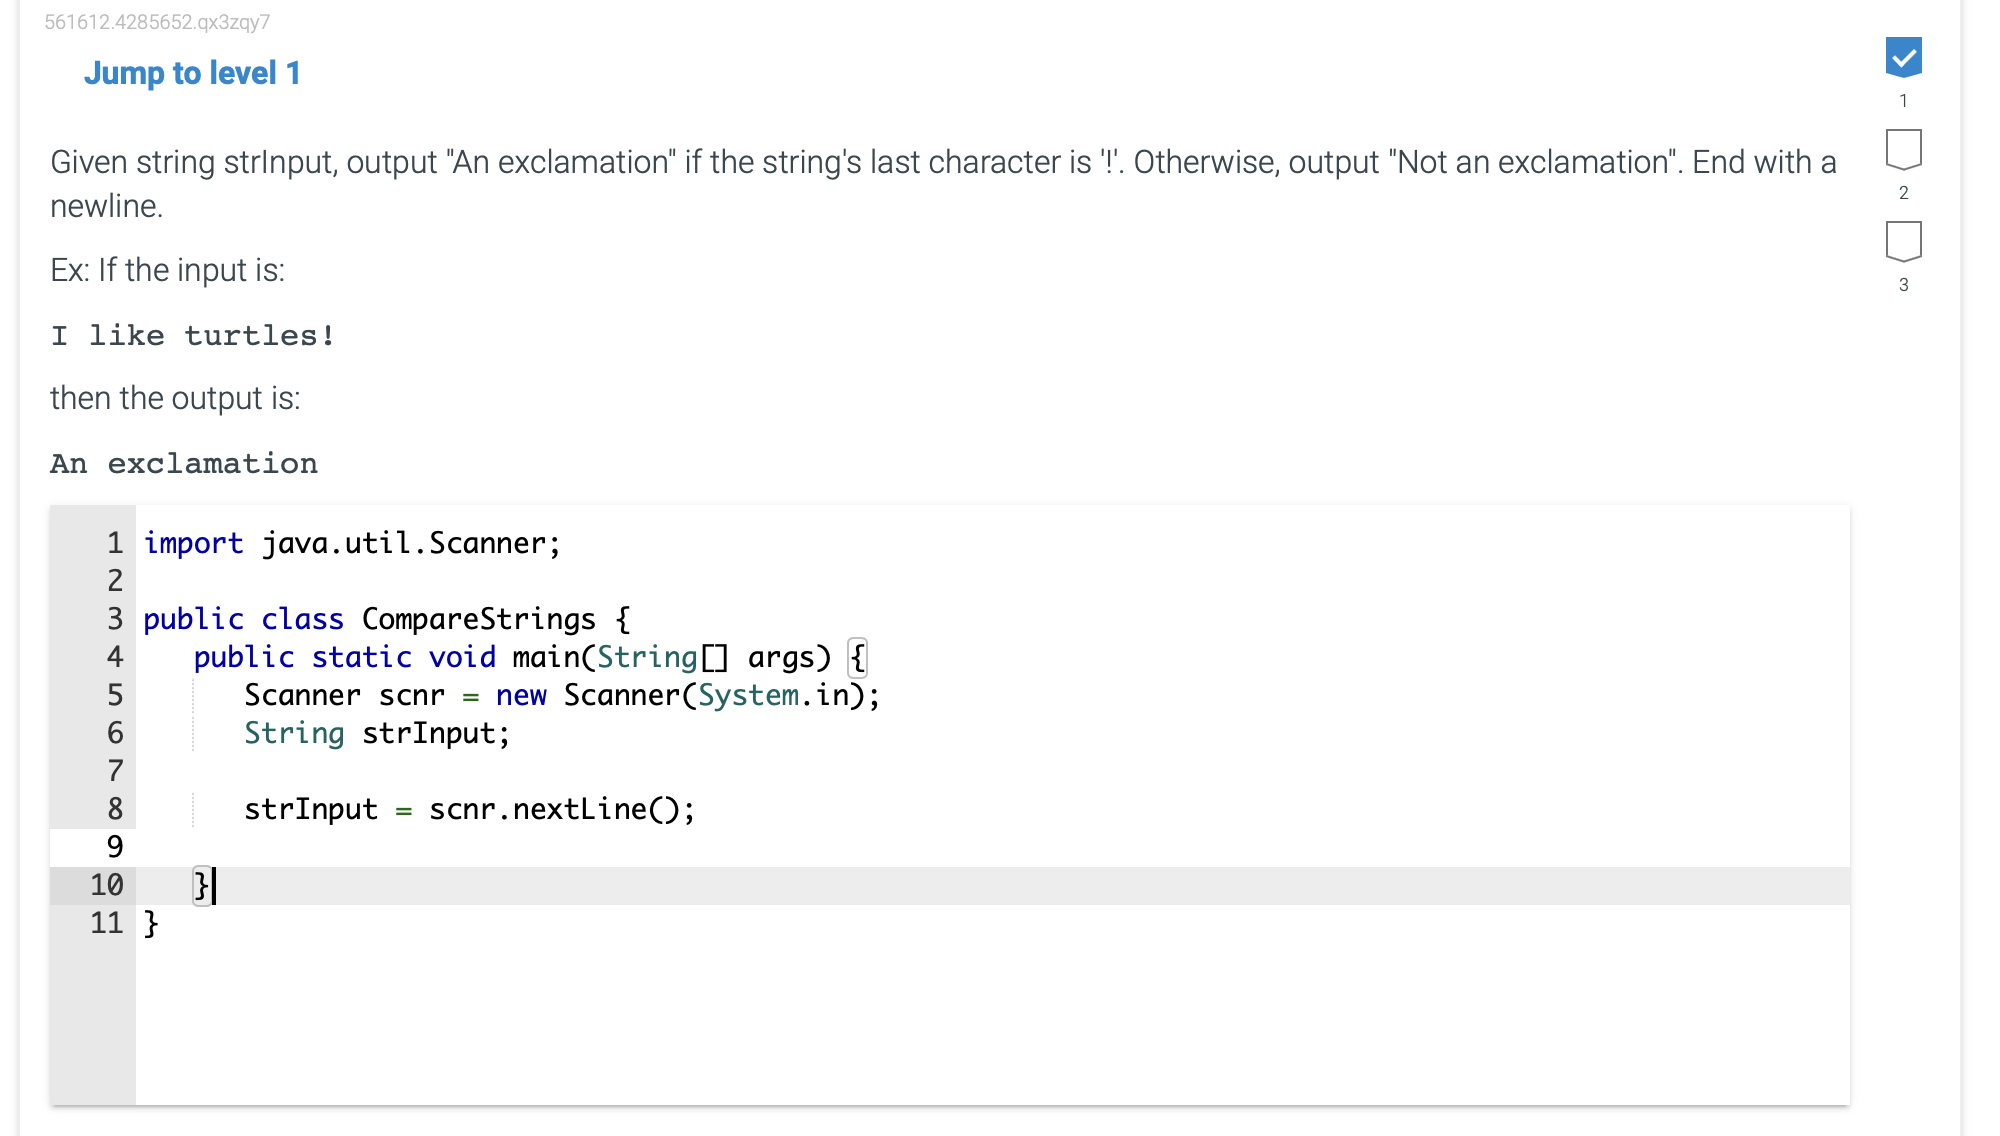Select the highlighted line 9 gutter area
The height and width of the screenshot is (1136, 2000).
tap(114, 847)
